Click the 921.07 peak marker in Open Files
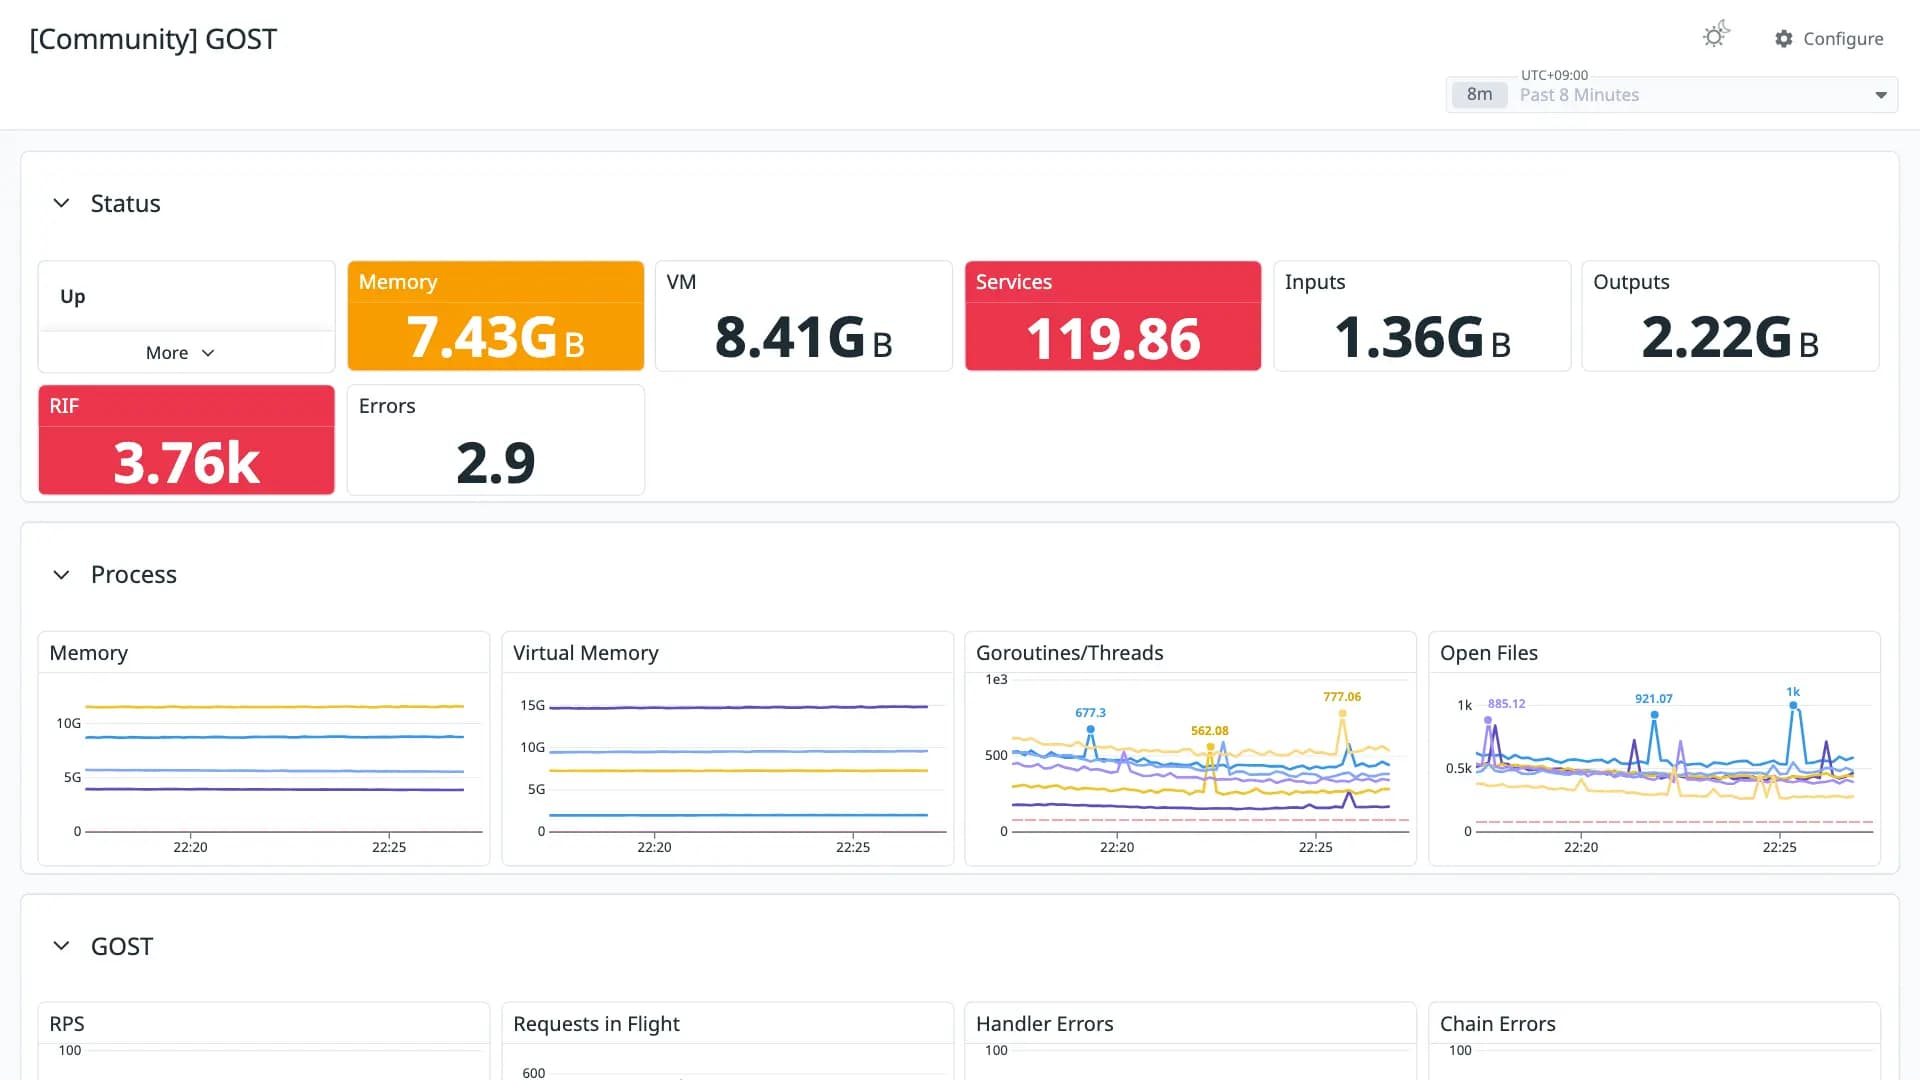The image size is (1920, 1080). tap(1654, 715)
